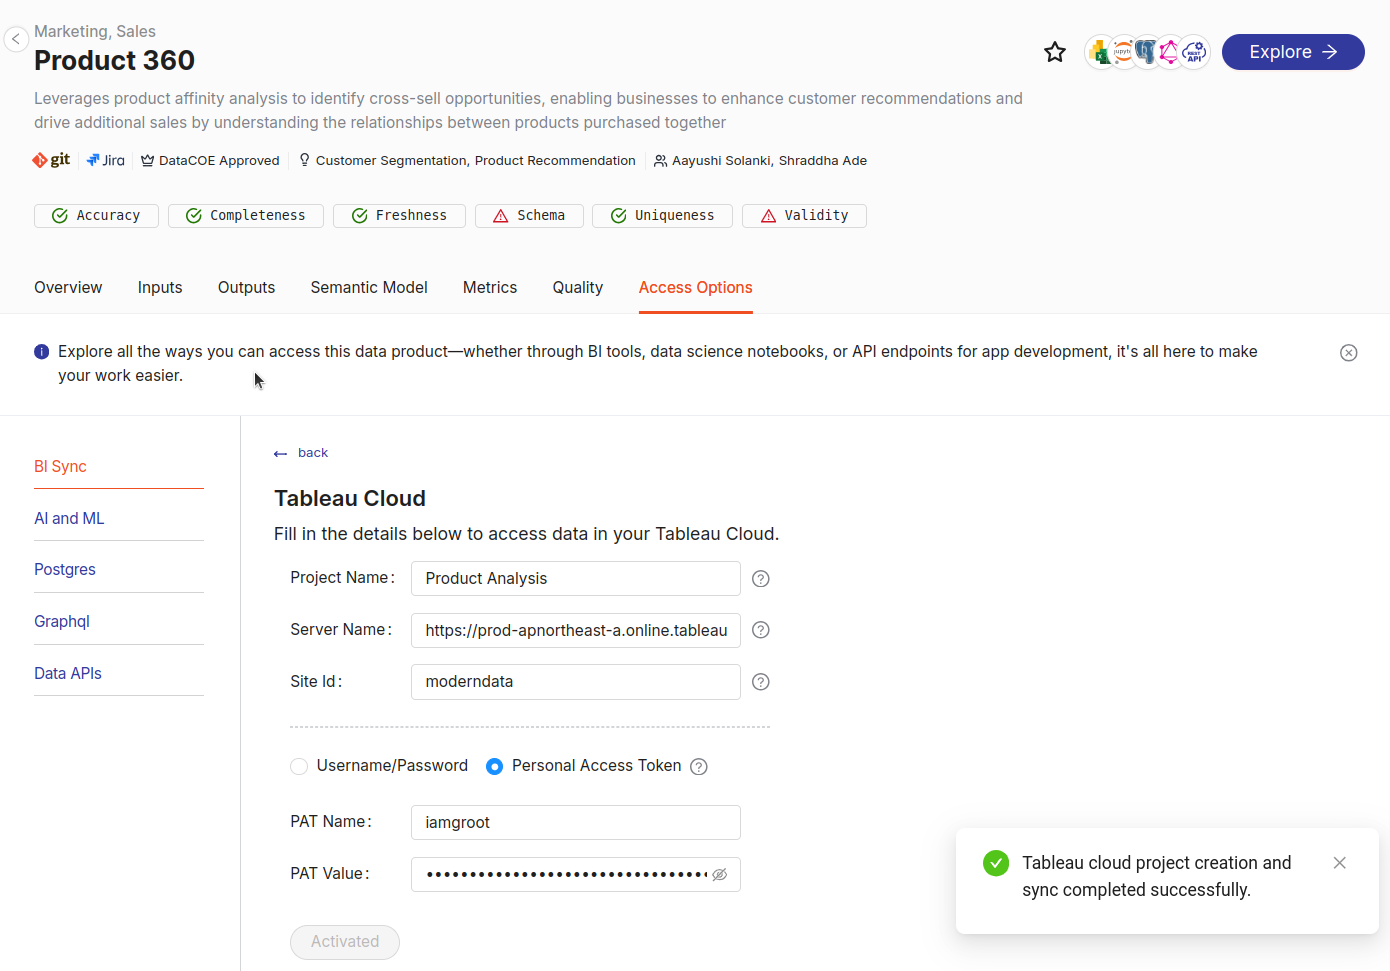Show help for Site Id
This screenshot has width=1390, height=971.
coord(761,682)
